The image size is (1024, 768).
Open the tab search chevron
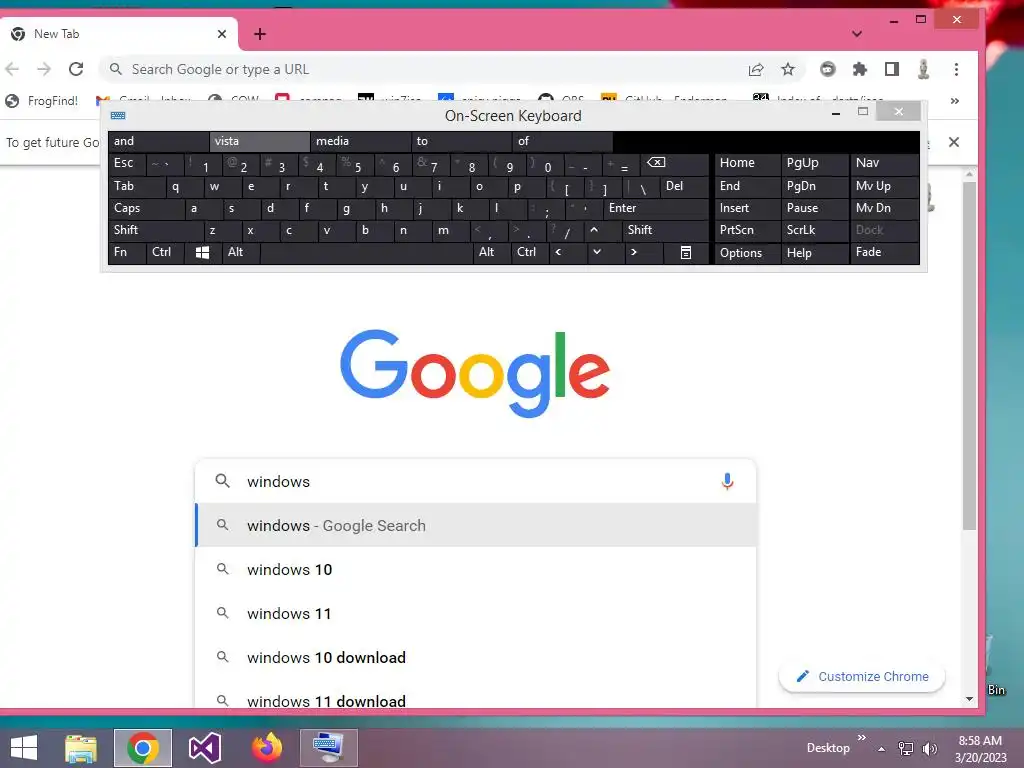857,34
